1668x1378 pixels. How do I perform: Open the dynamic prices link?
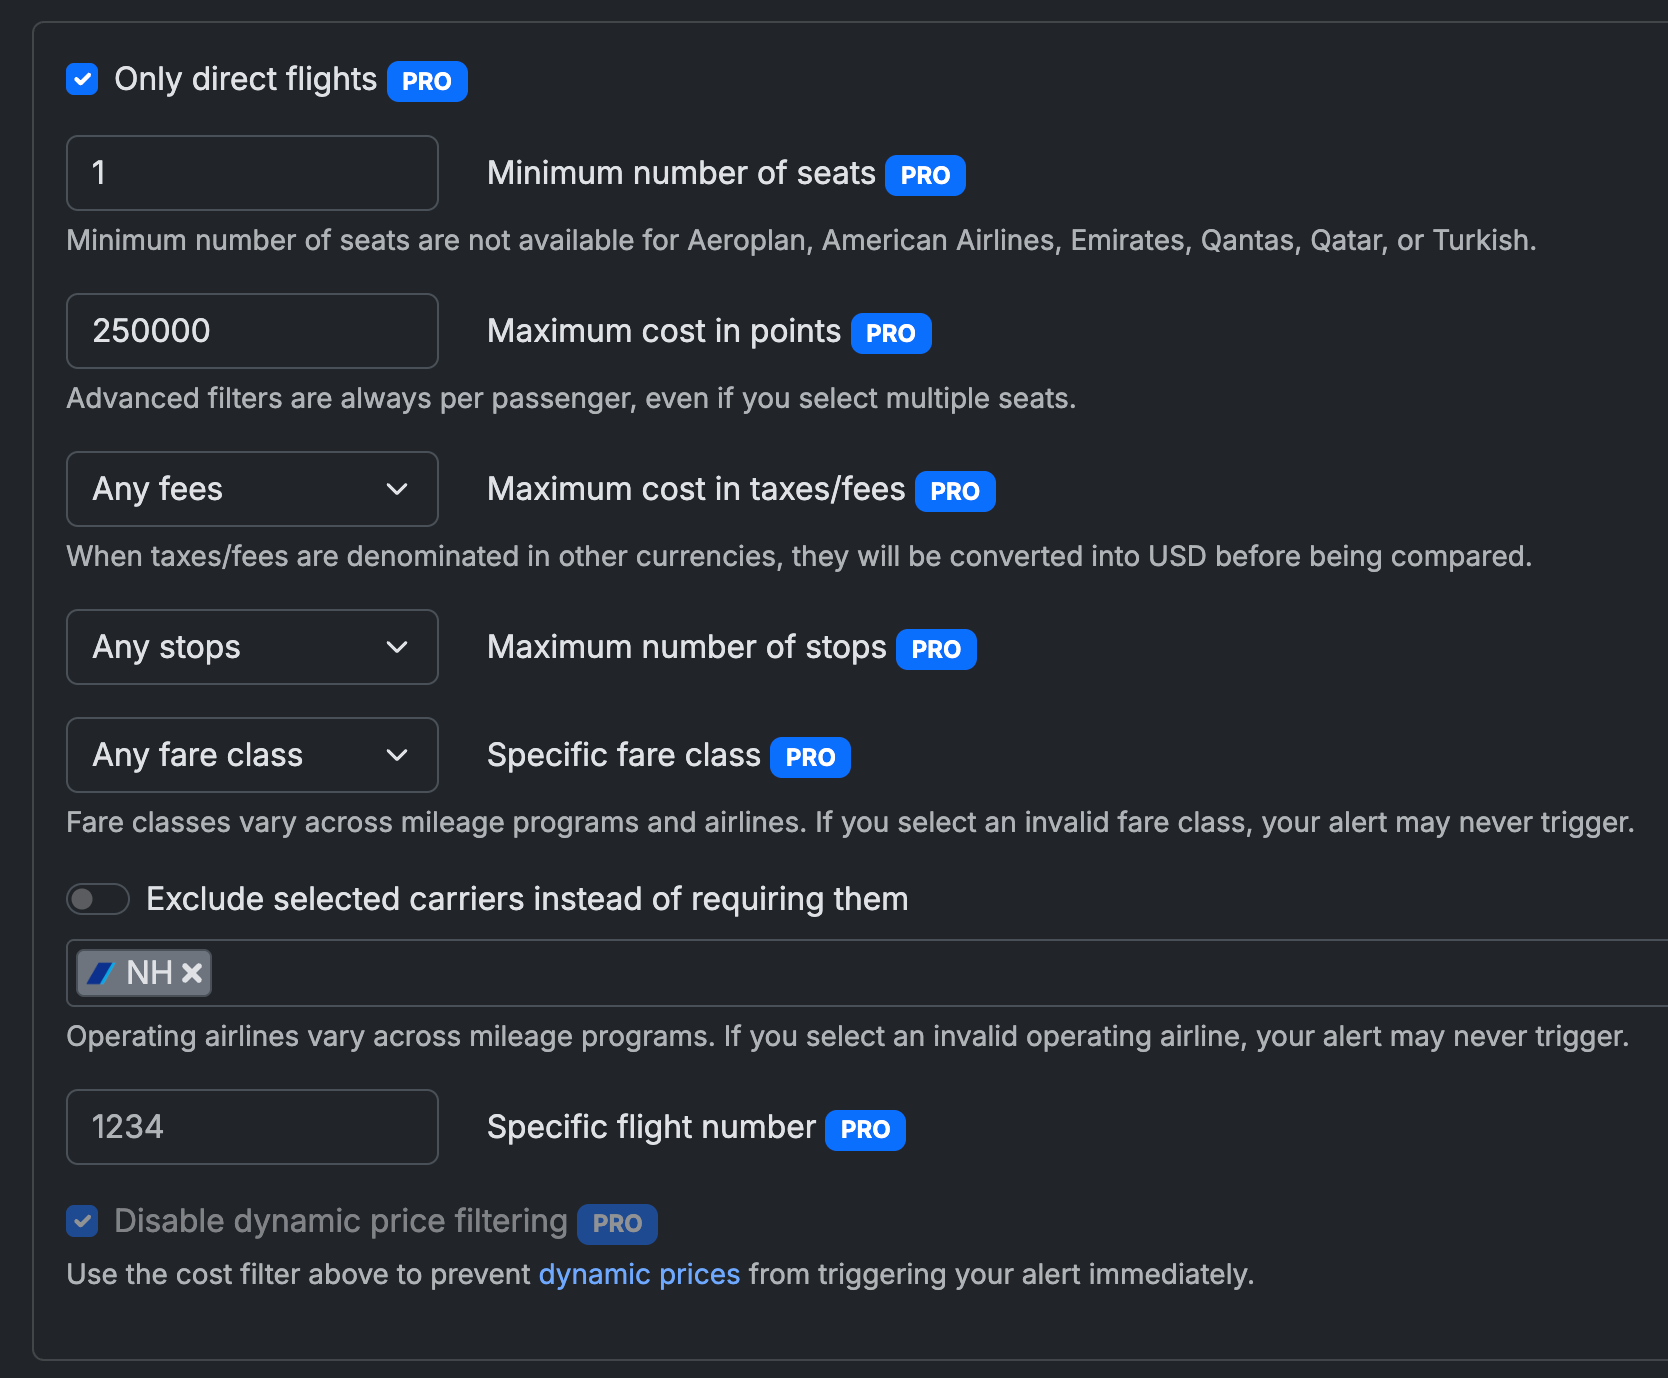(639, 1274)
